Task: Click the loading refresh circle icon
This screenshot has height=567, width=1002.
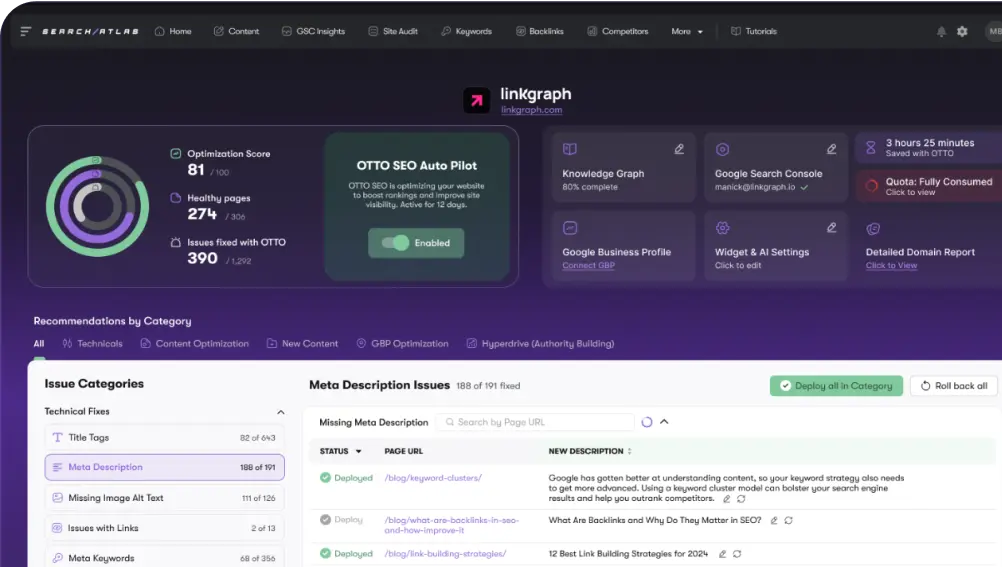Action: [647, 422]
